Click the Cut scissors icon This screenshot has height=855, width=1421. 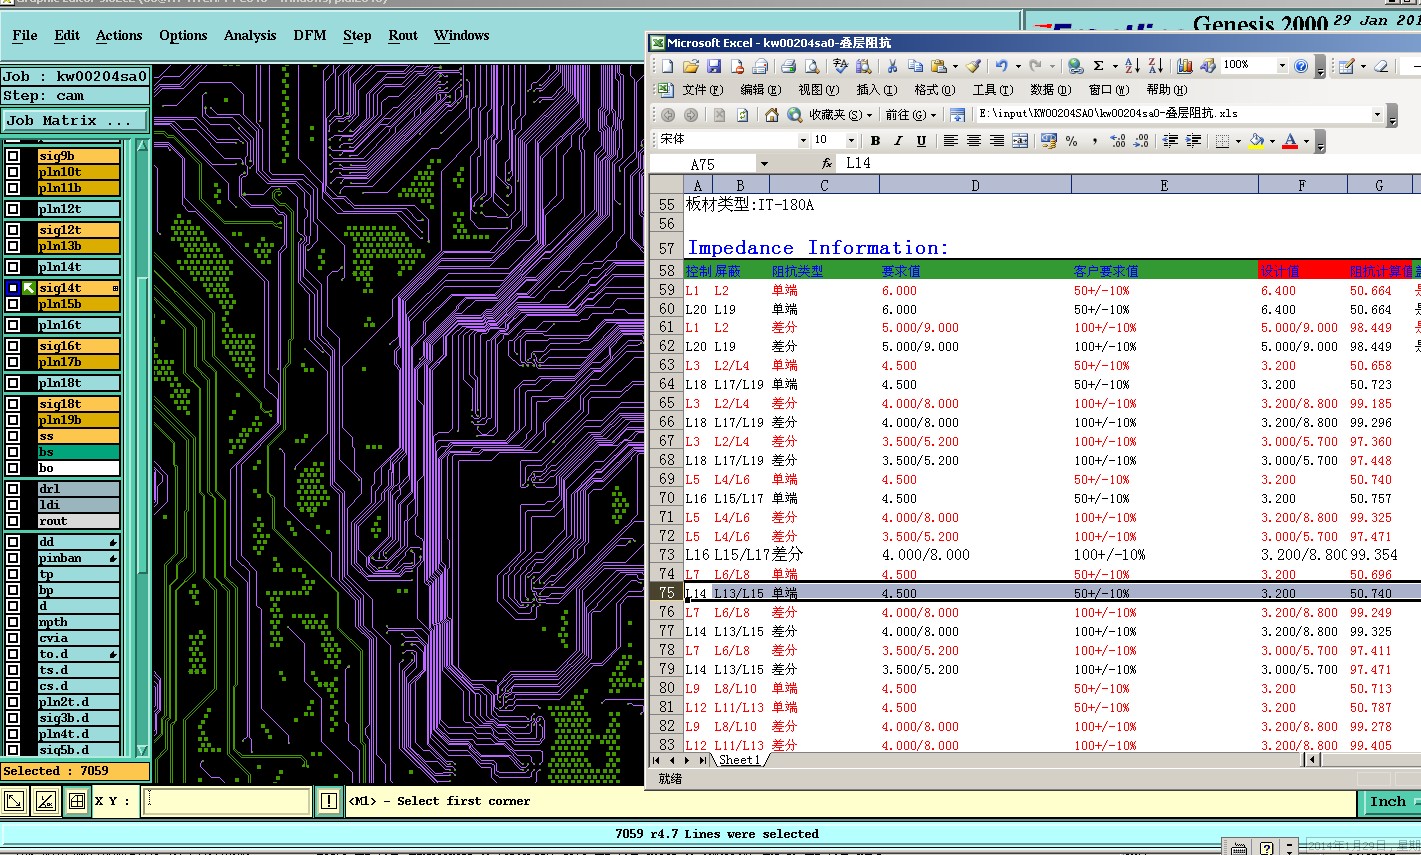tap(892, 66)
